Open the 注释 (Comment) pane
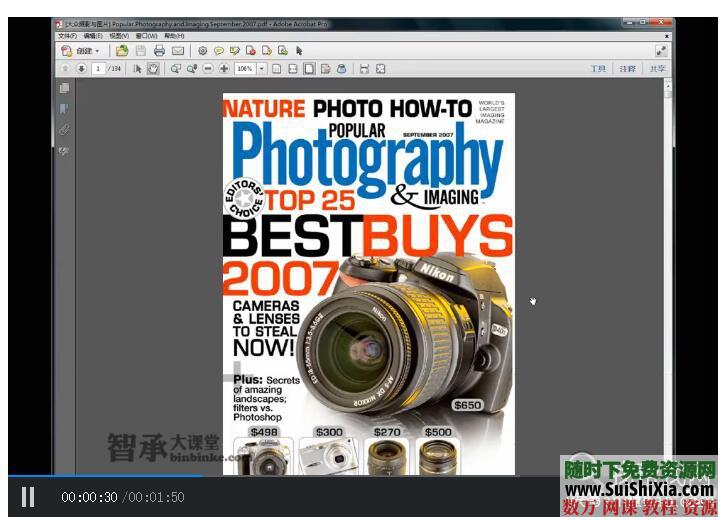Viewport: 720px width, 520px height. point(627,69)
